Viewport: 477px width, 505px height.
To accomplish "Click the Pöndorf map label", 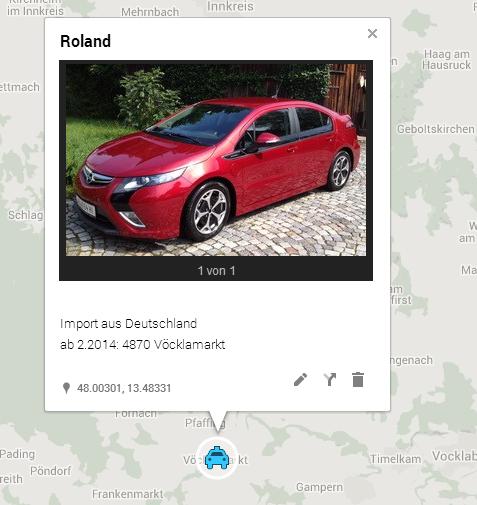I will click(x=50, y=471).
